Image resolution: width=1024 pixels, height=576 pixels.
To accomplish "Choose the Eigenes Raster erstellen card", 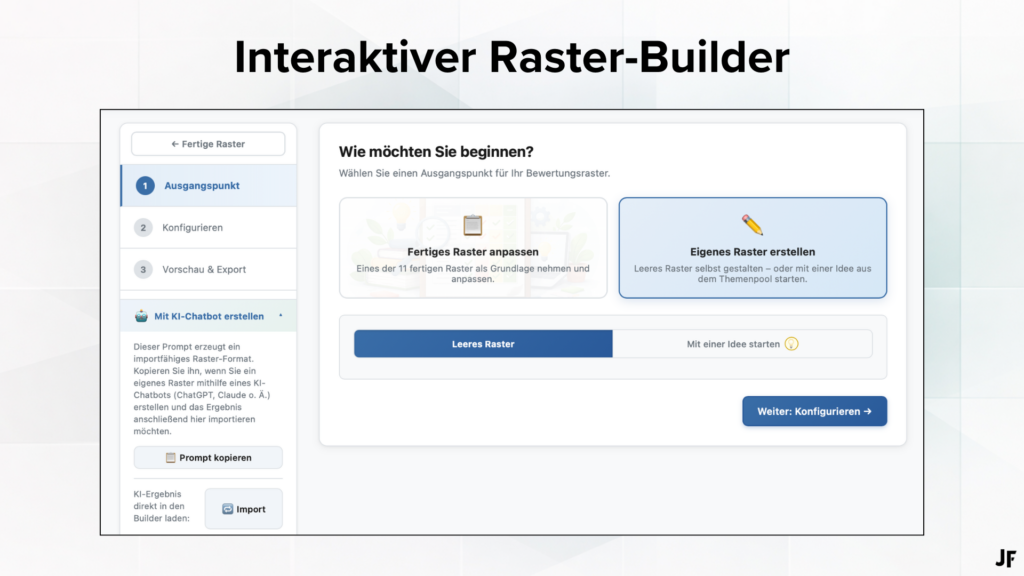I will (x=752, y=248).
